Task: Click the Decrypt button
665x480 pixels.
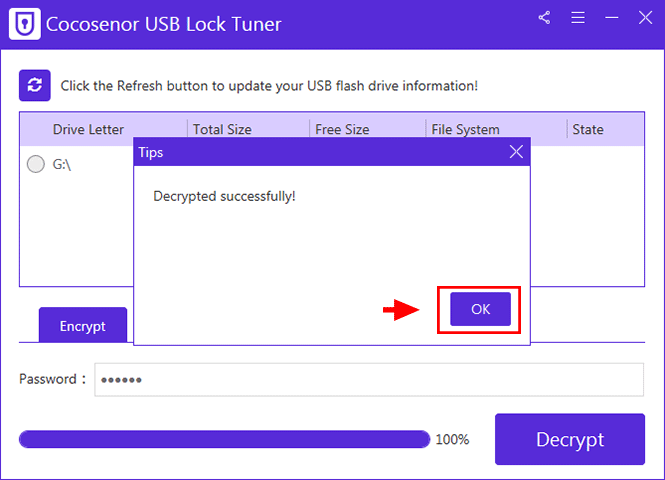Action: point(570,439)
